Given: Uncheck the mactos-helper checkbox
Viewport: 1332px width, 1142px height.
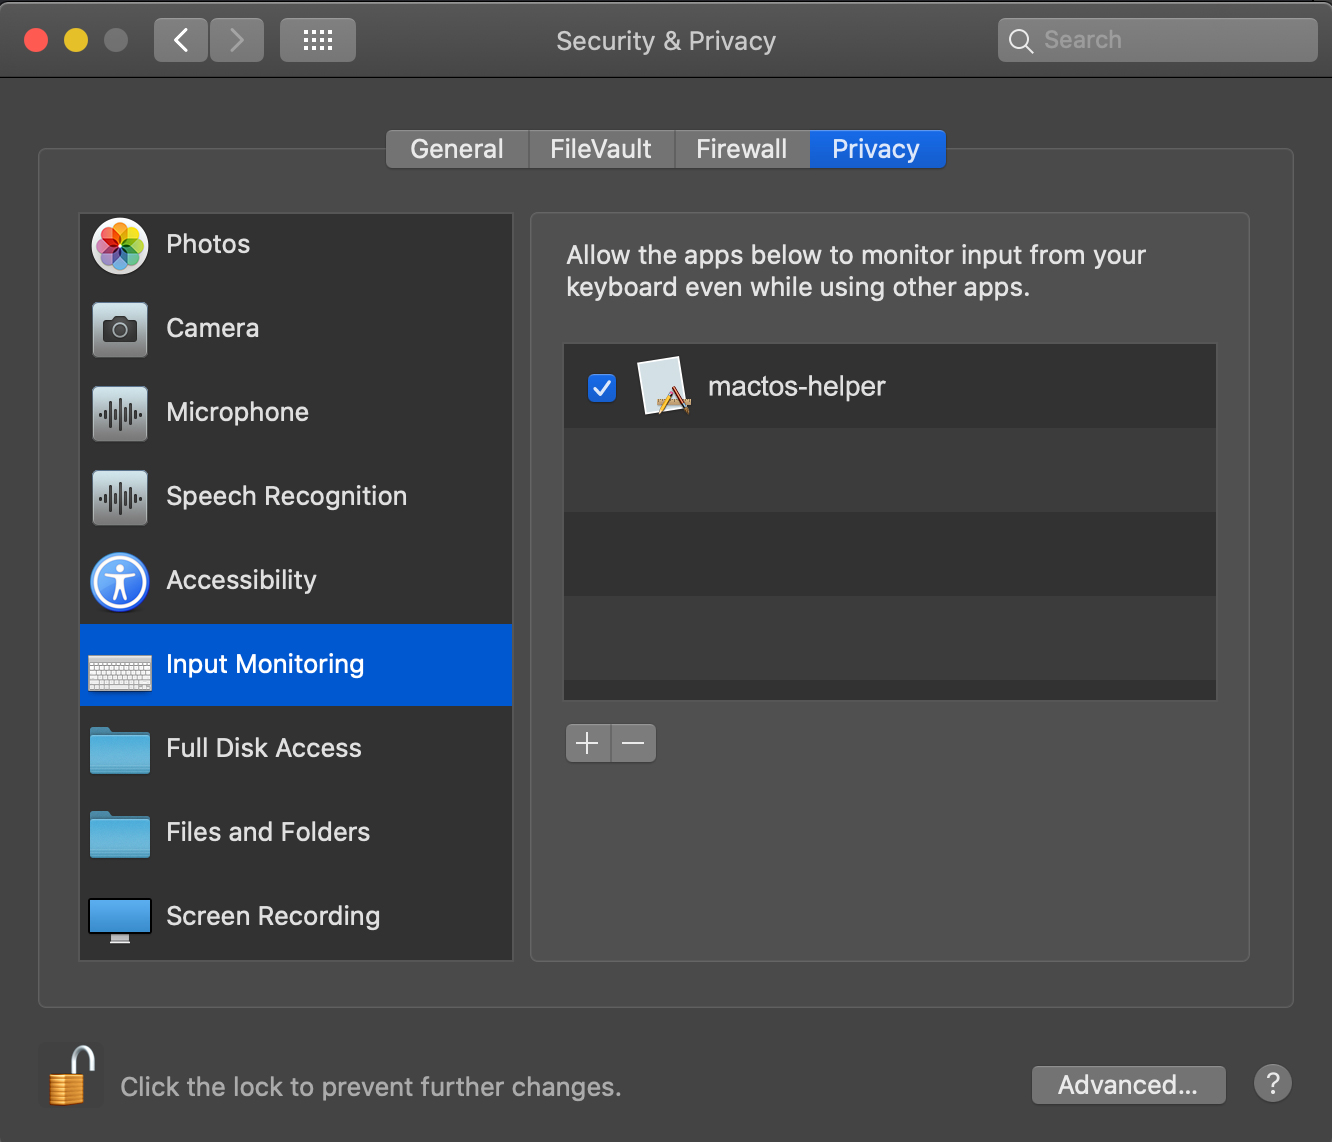Looking at the screenshot, I should click(602, 387).
